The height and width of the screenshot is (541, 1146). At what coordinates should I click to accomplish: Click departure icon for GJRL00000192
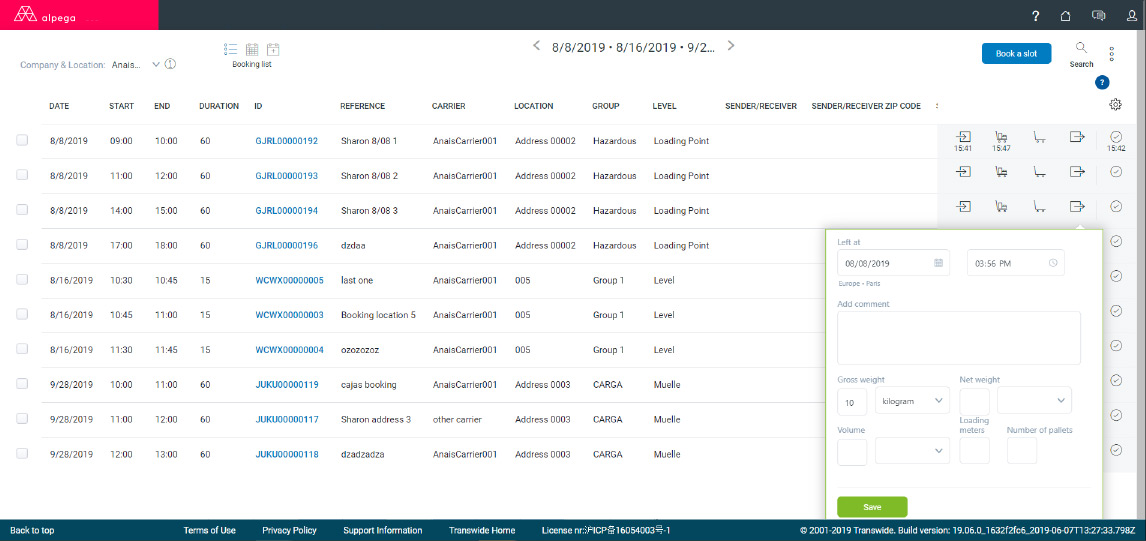tap(1077, 137)
